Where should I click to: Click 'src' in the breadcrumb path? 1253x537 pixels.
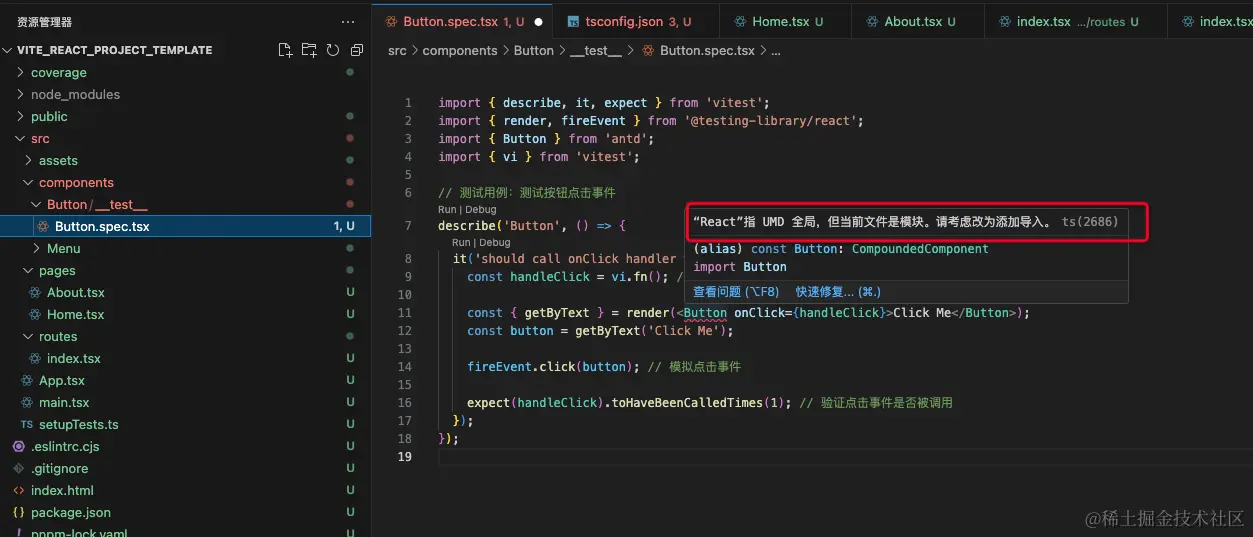(397, 50)
